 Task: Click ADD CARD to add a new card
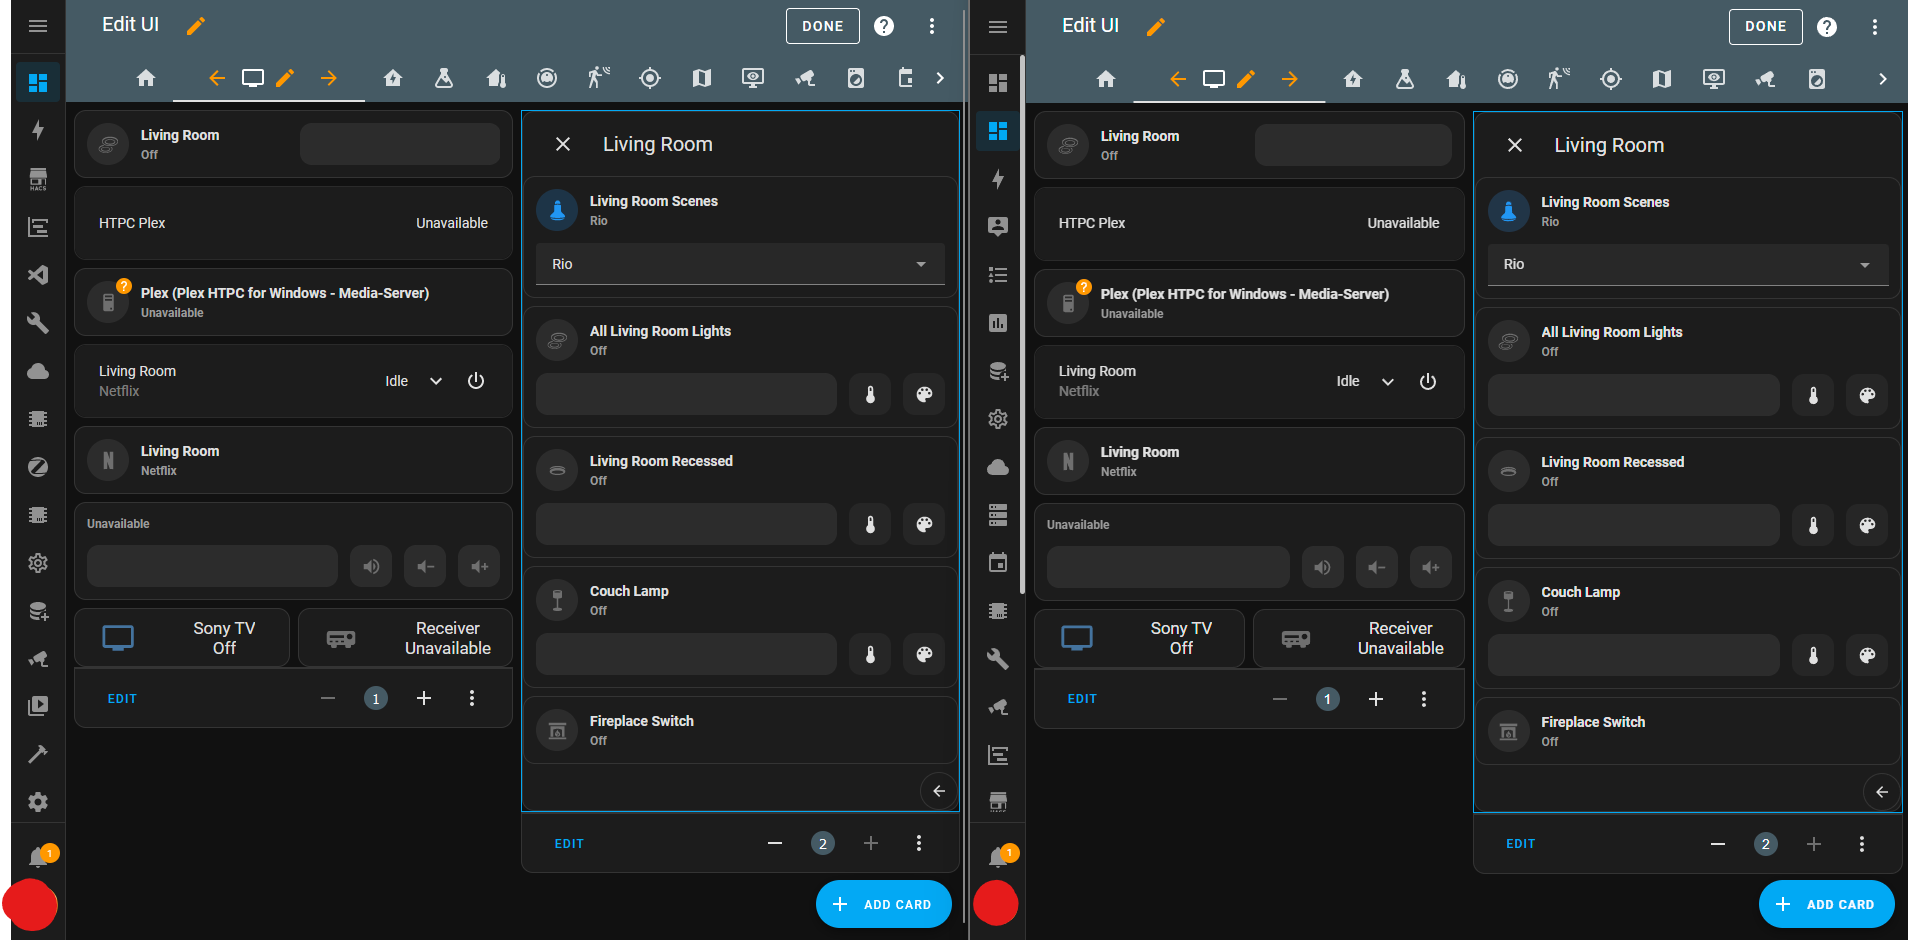883,904
